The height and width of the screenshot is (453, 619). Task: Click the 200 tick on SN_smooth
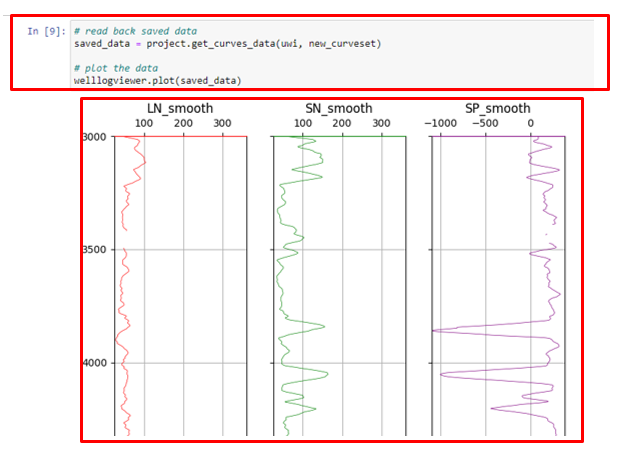pyautogui.click(x=342, y=124)
